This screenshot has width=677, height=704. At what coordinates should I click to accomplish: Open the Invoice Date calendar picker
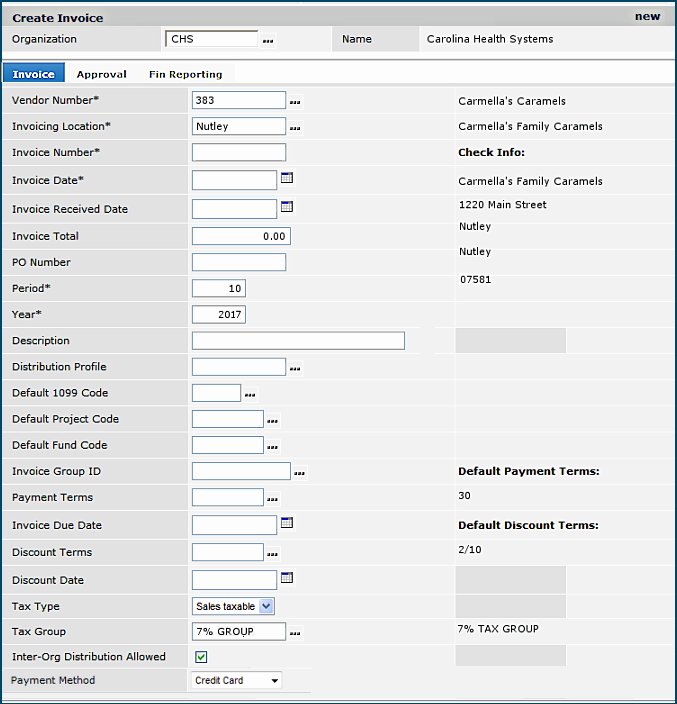tap(287, 179)
